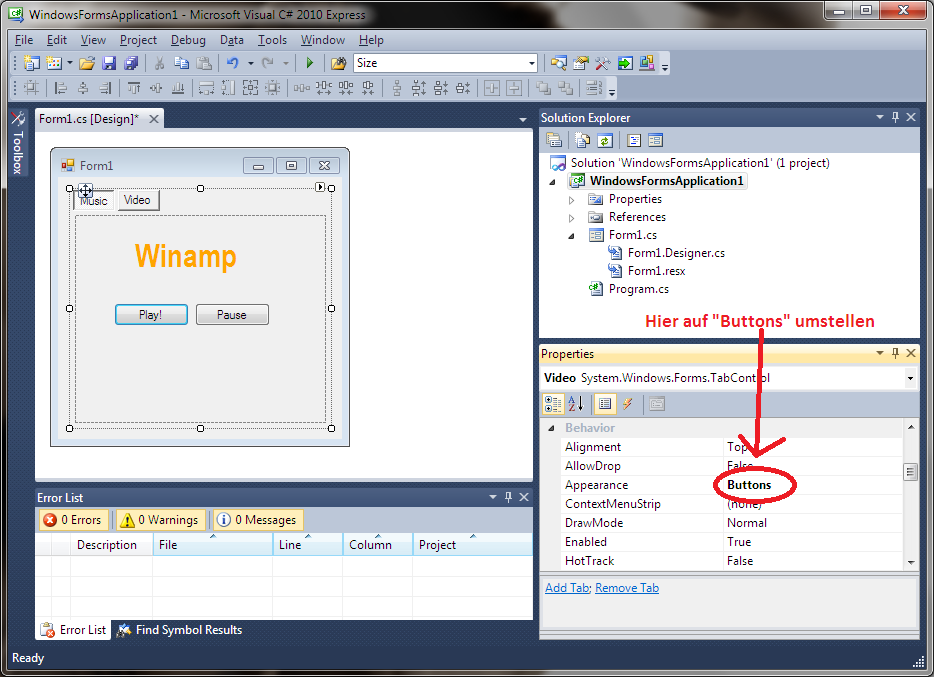Click the HotTrack property row
This screenshot has width=934, height=677.
(733, 561)
